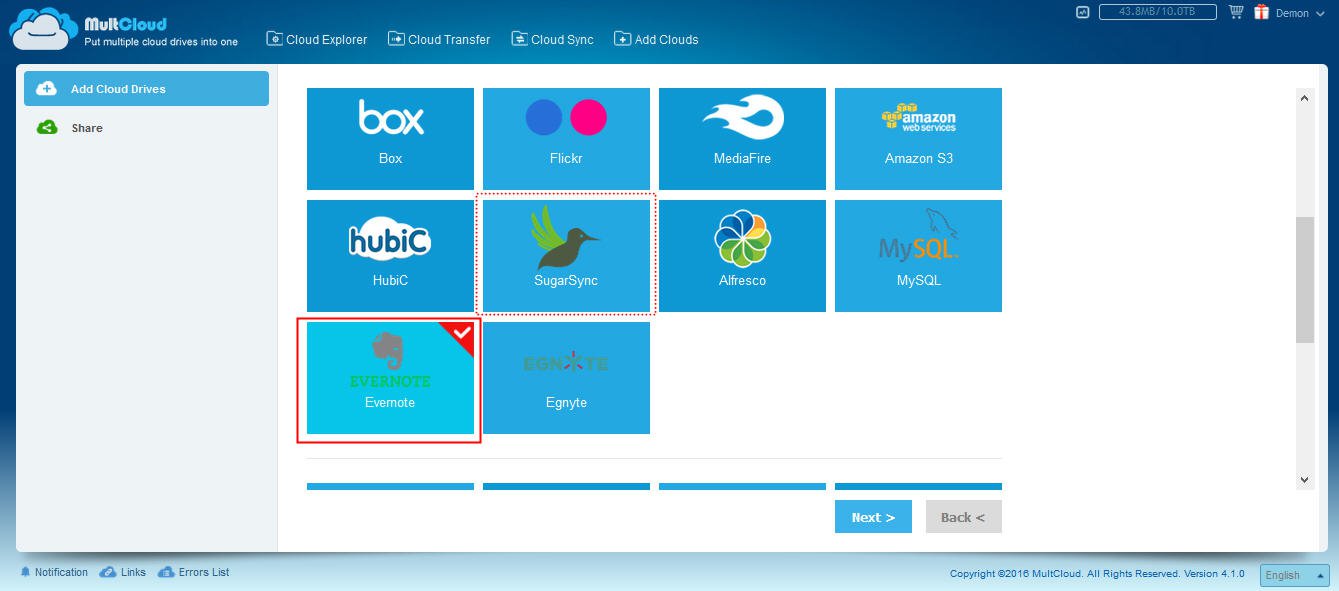Click the copyright MultCloud text
The width and height of the screenshot is (1339, 591).
pyautogui.click(x=1097, y=574)
